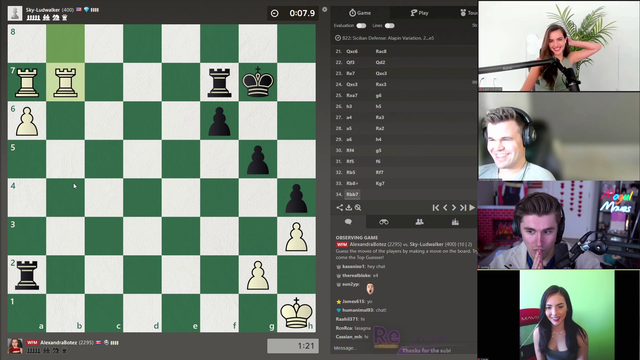Click kasanize1 username in chat

tap(353, 266)
